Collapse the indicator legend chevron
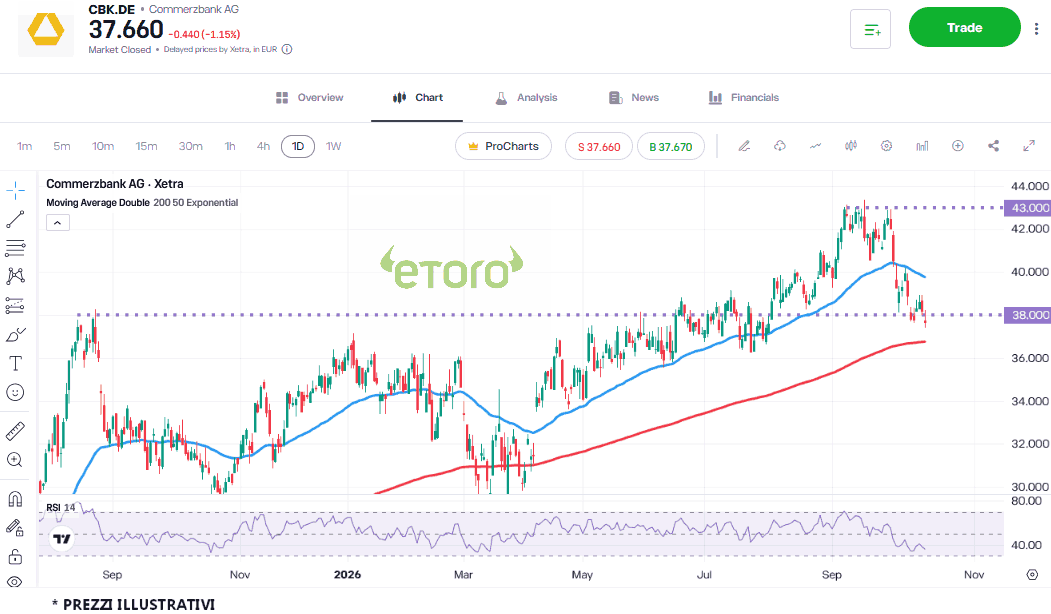1051x614 pixels. (58, 223)
